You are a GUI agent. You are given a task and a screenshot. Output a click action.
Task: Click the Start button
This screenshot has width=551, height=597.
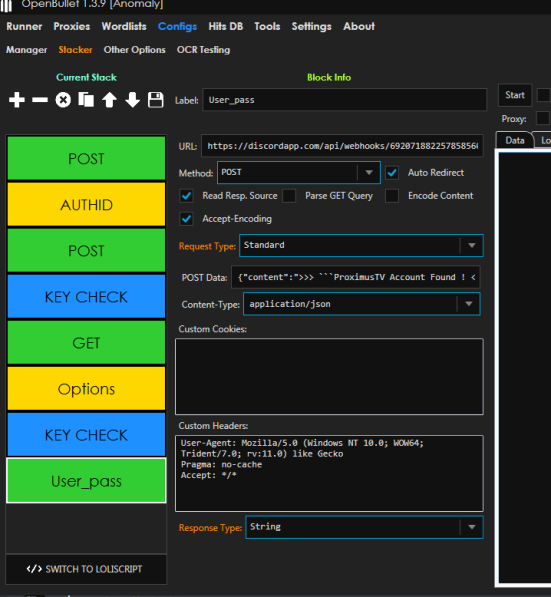click(515, 95)
